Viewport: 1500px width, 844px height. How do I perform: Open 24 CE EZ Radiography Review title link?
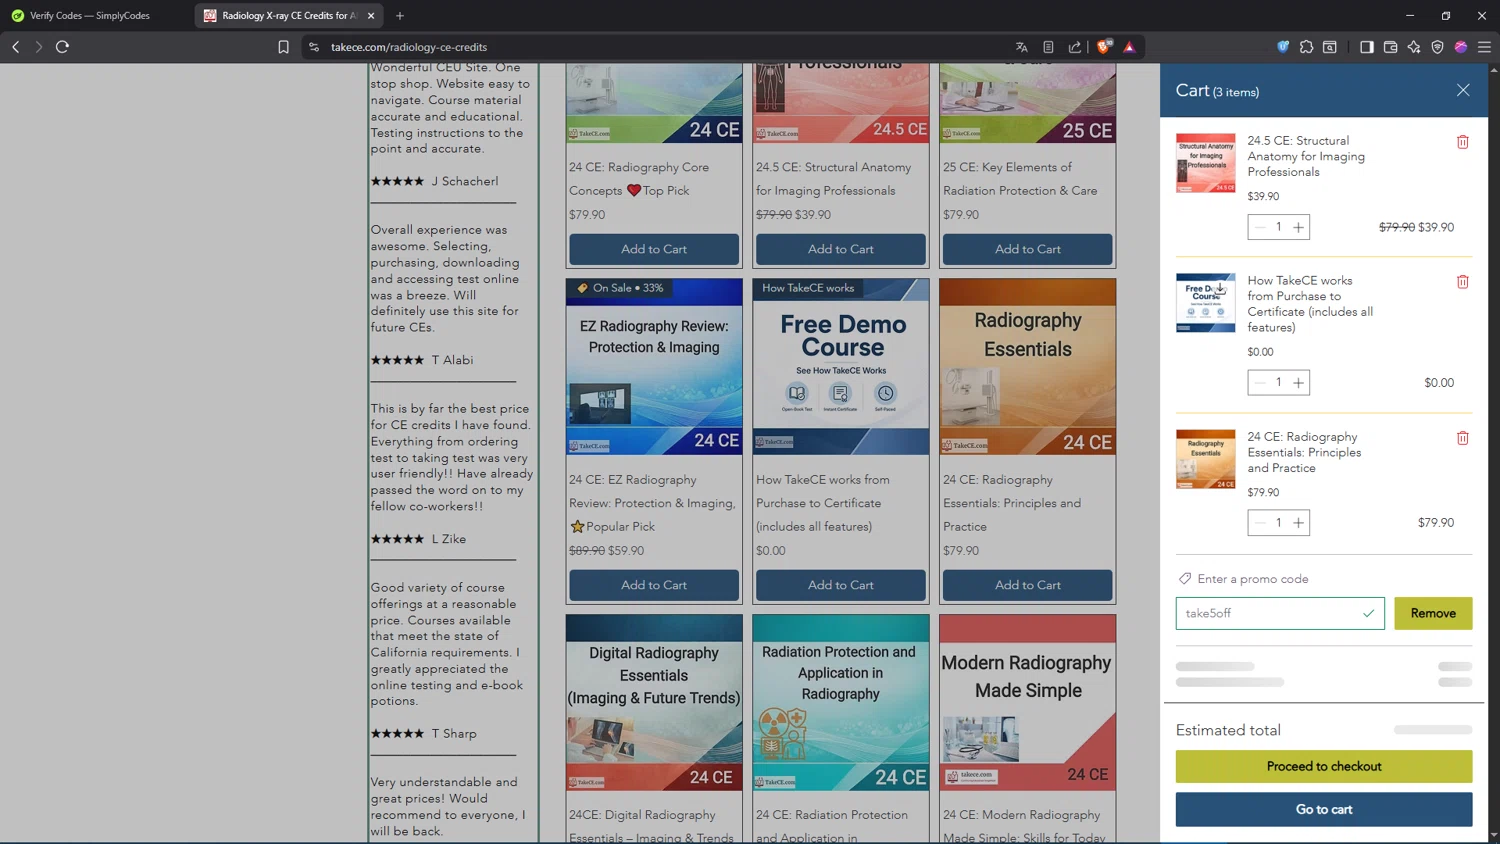pos(652,503)
